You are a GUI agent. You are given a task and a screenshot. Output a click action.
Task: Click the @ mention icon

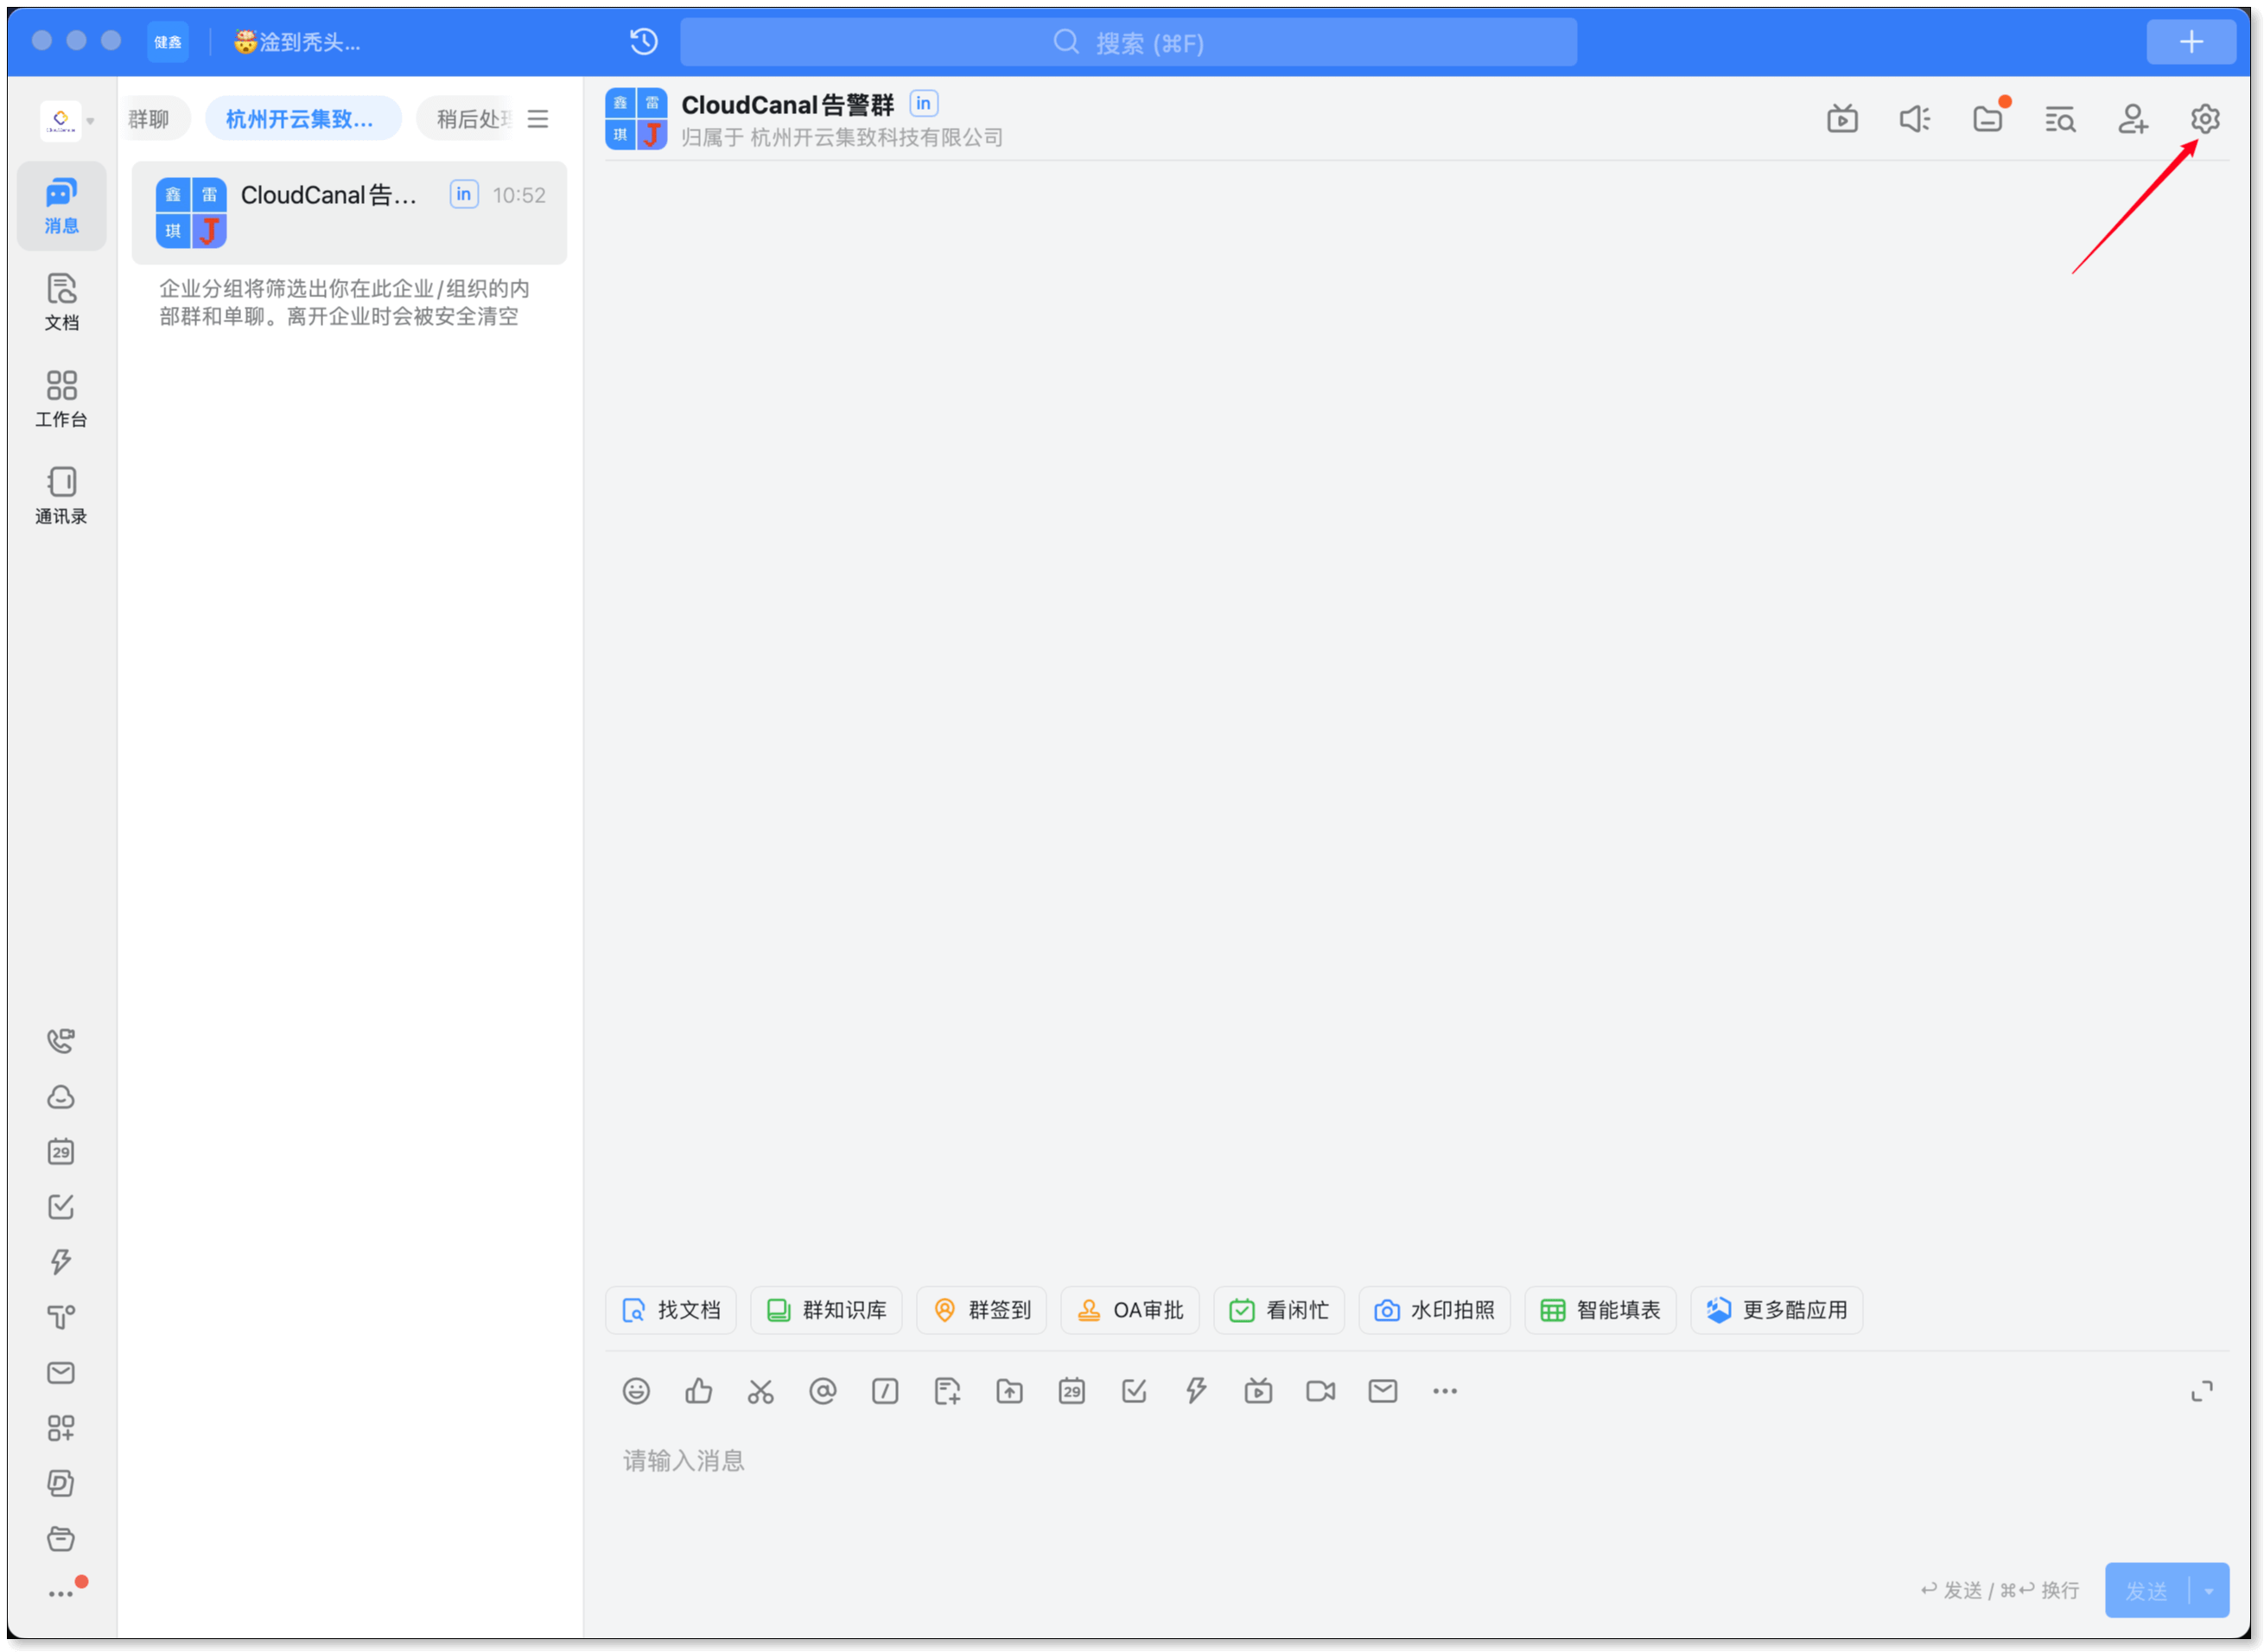[822, 1391]
